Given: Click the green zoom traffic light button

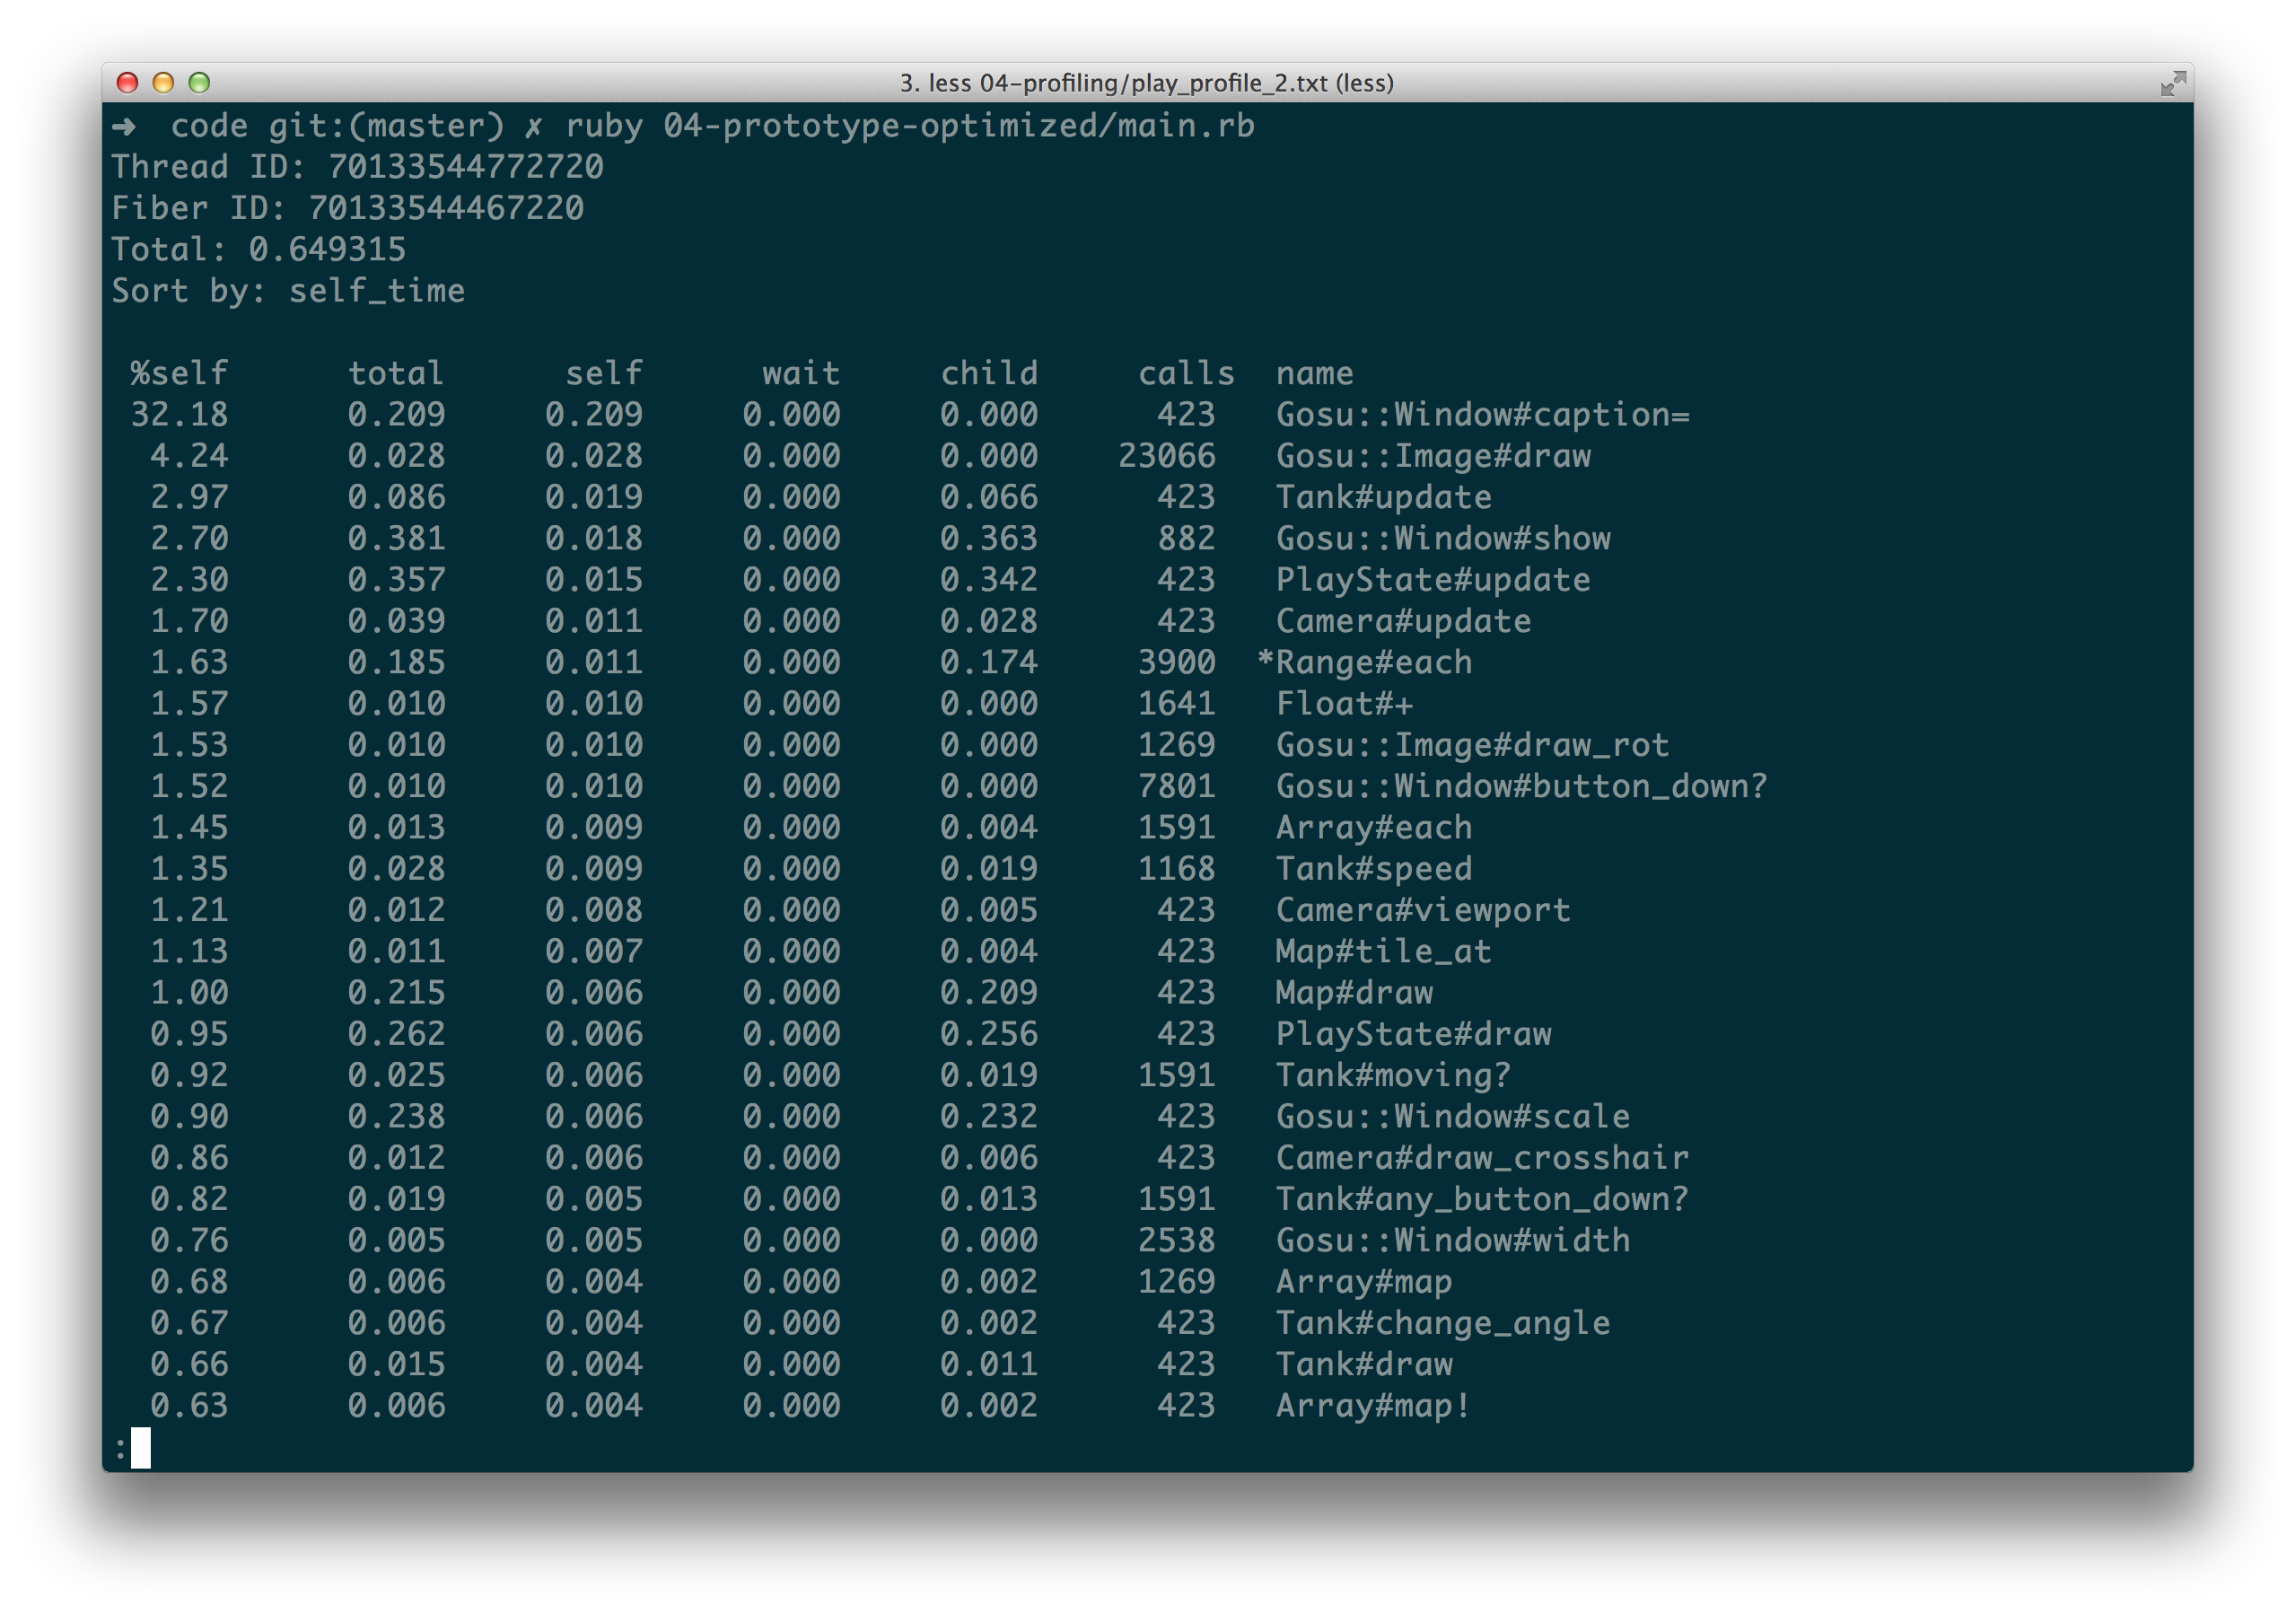Looking at the screenshot, I should click(x=201, y=84).
